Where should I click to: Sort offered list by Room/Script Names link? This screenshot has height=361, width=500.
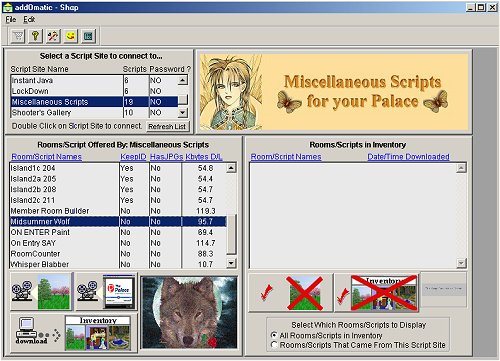click(46, 156)
